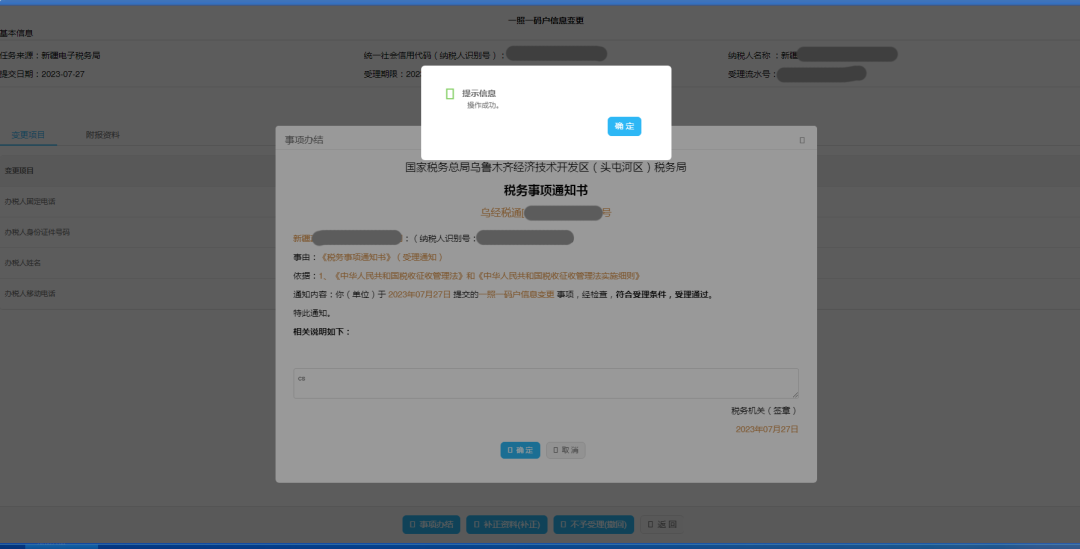Switch to the 变更项目 tab
This screenshot has width=1080, height=549.
tap(28, 135)
